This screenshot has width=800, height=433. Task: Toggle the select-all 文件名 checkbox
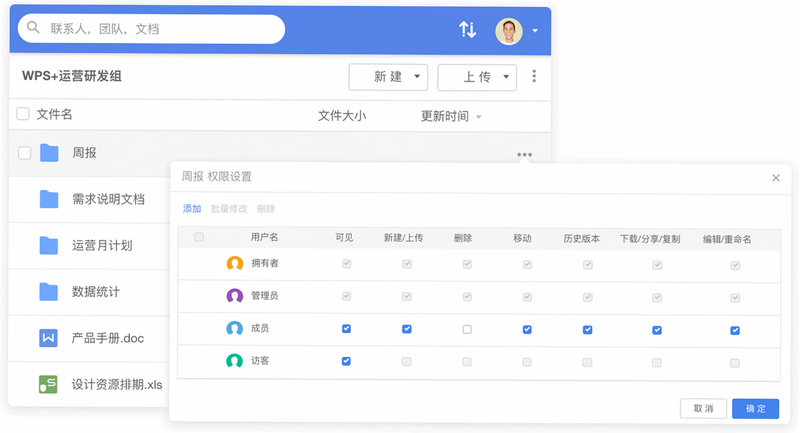tap(23, 113)
